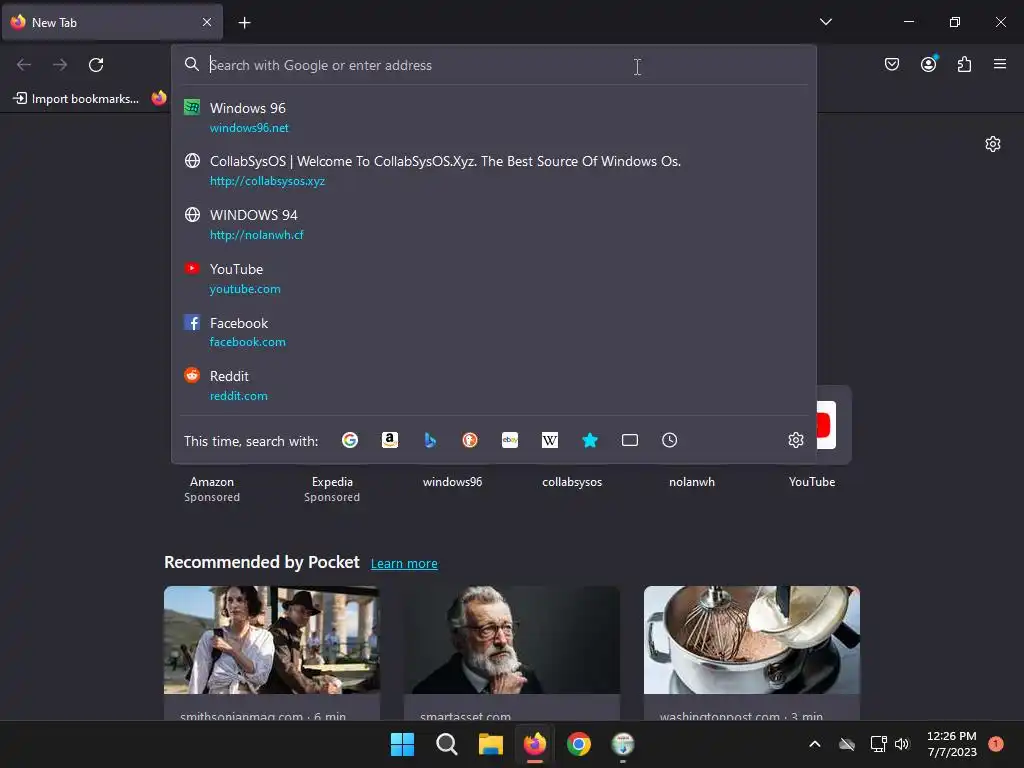Choose the Windows 96 suggestion
Viewport: 1024px width, 768px height.
click(x=494, y=117)
